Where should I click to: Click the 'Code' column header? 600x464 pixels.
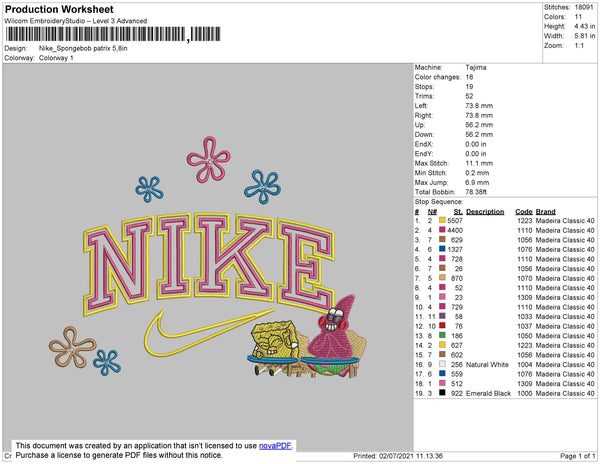524,212
